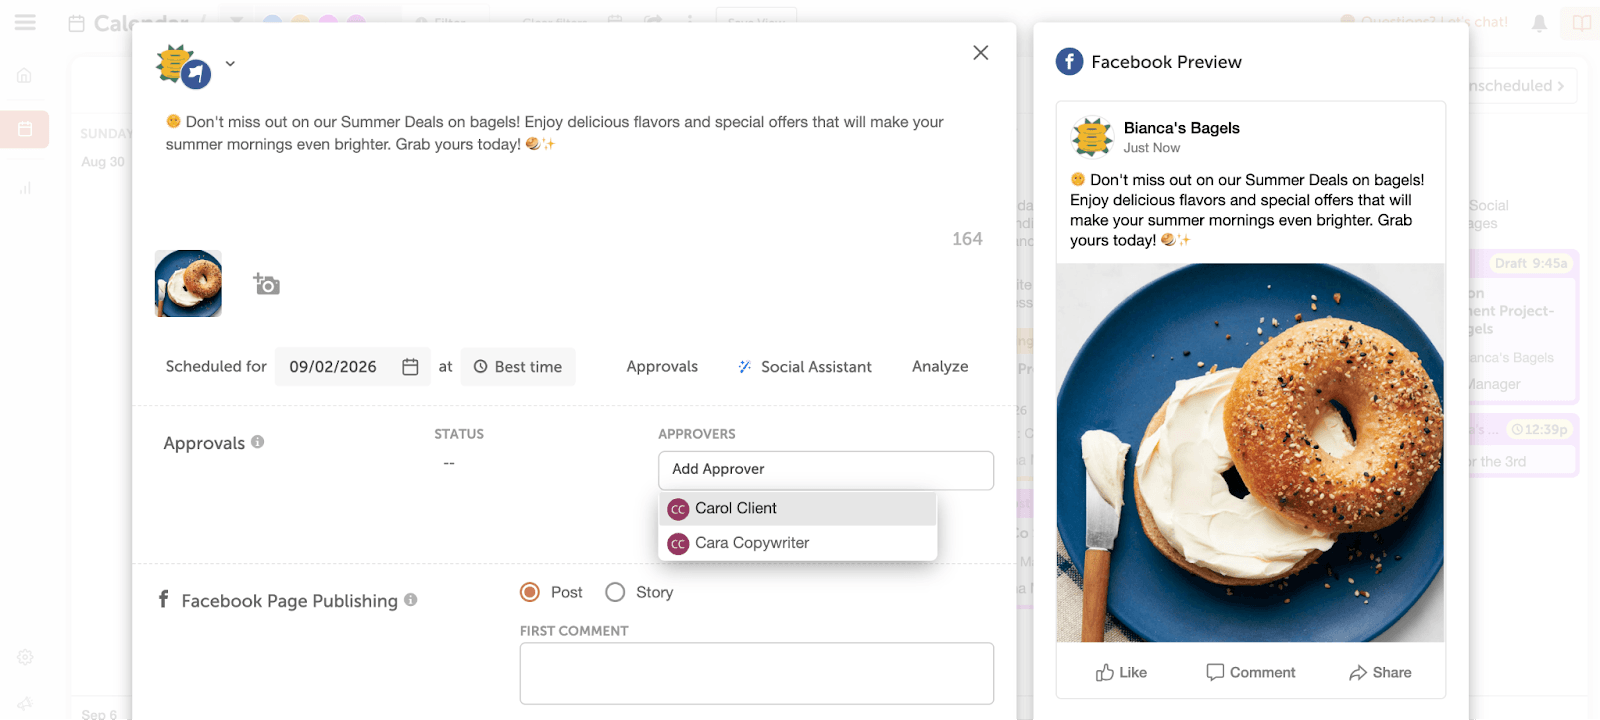1600x720 pixels.
Task: Expand the profile selector chevron
Action: pos(230,63)
